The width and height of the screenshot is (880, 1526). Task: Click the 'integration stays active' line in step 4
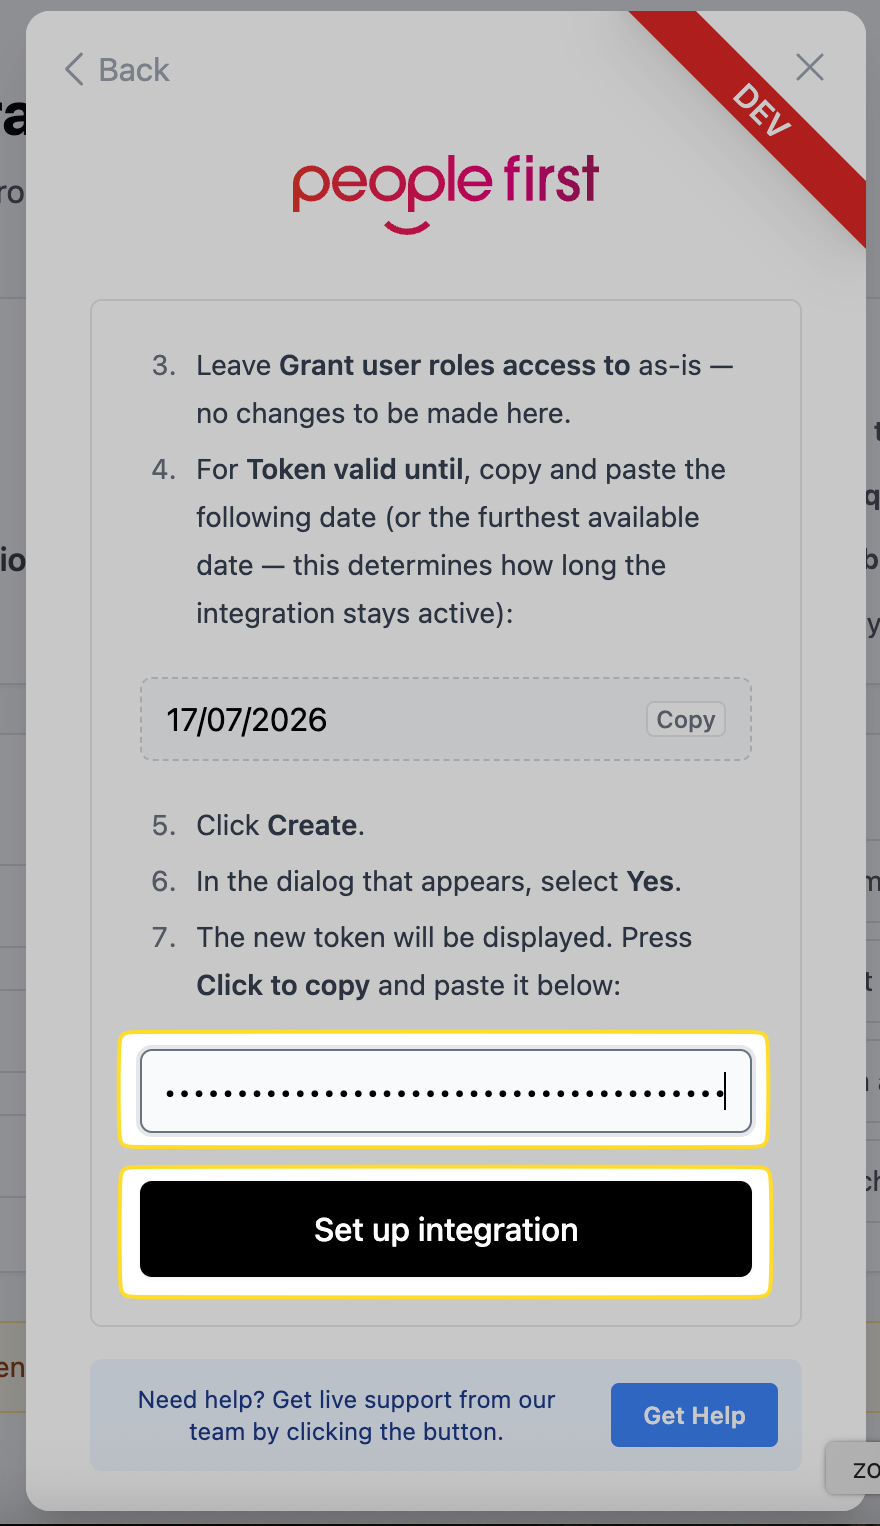point(354,614)
